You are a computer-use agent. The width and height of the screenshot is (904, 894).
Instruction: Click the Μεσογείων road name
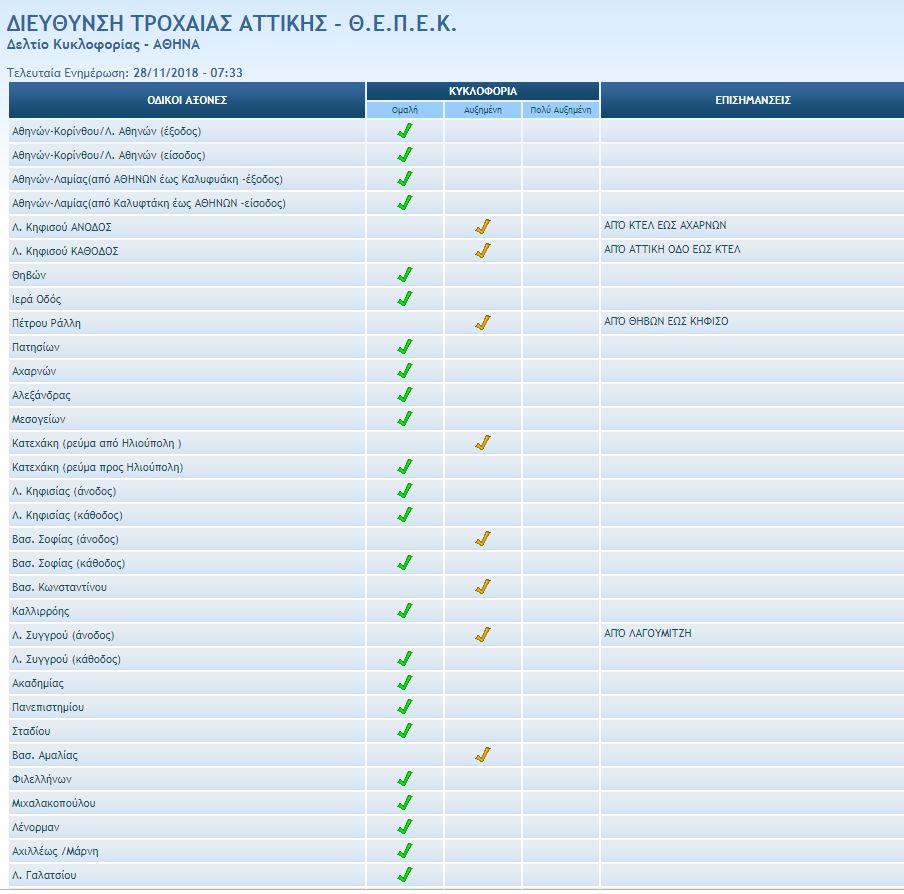click(41, 419)
